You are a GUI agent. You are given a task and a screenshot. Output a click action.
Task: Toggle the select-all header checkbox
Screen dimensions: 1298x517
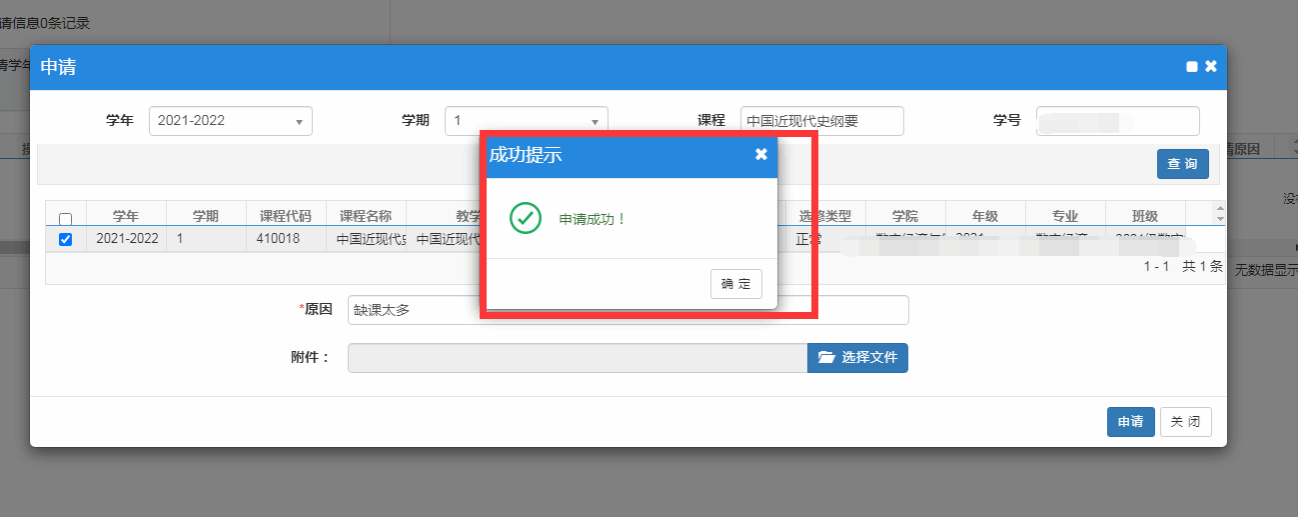click(x=65, y=219)
